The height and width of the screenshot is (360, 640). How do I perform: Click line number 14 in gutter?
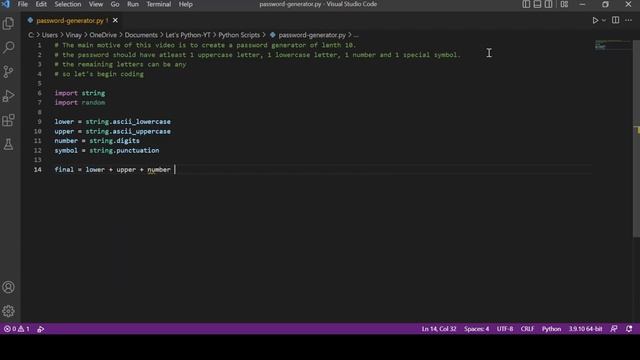38,169
